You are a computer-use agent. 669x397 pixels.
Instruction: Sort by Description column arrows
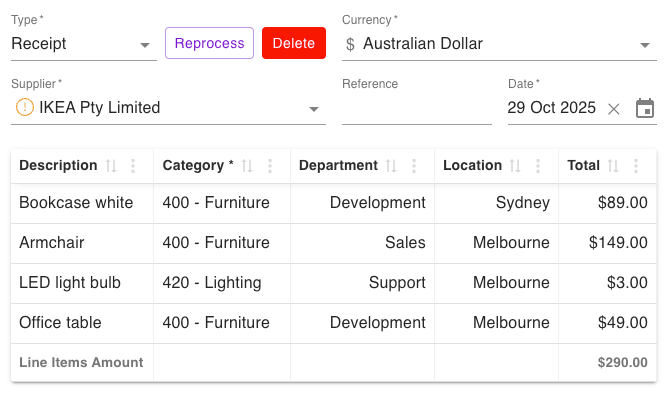[111, 166]
